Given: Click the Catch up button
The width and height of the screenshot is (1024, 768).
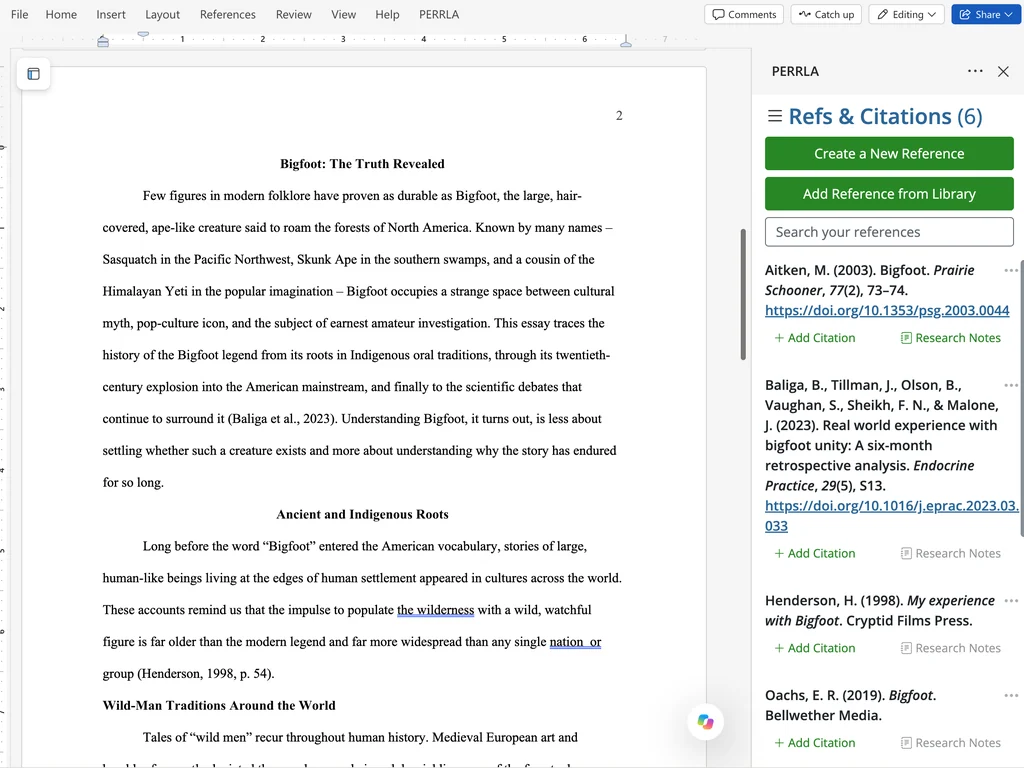Looking at the screenshot, I should (826, 14).
